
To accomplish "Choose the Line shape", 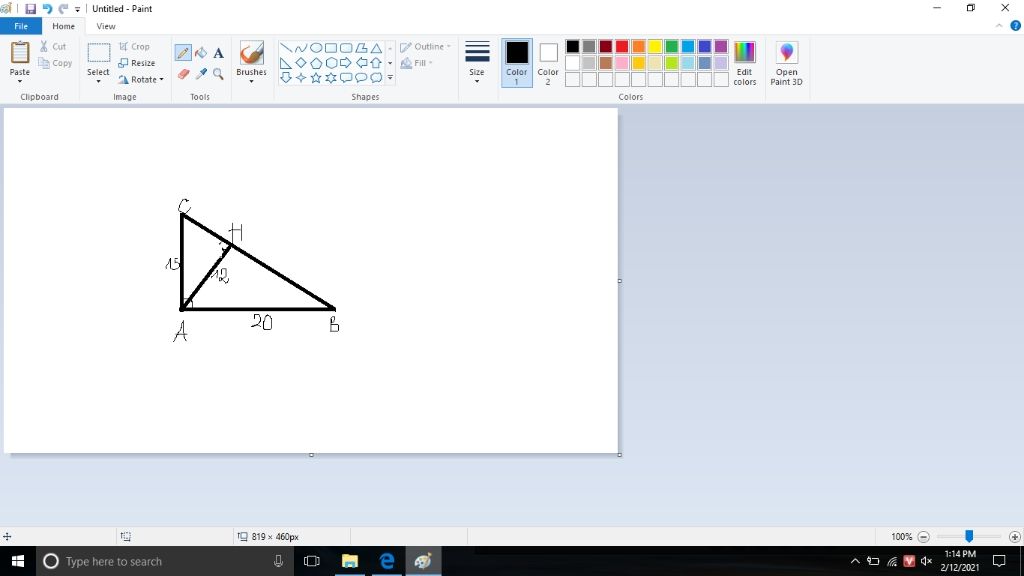I will tap(285, 48).
